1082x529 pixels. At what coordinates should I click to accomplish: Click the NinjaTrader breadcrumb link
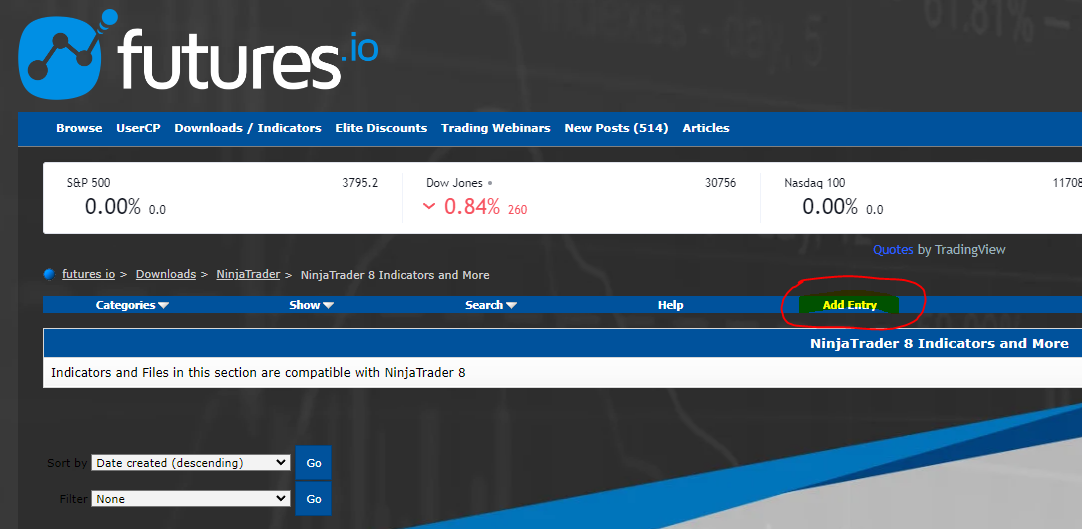248,275
